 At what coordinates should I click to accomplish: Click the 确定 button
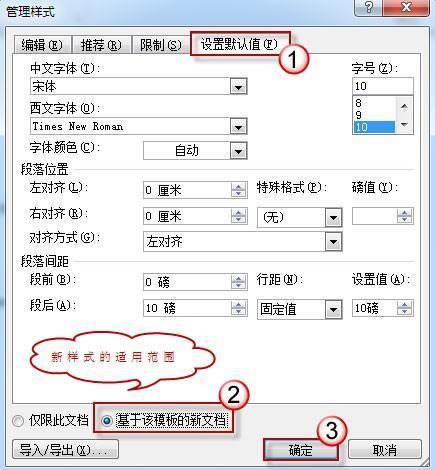(301, 450)
